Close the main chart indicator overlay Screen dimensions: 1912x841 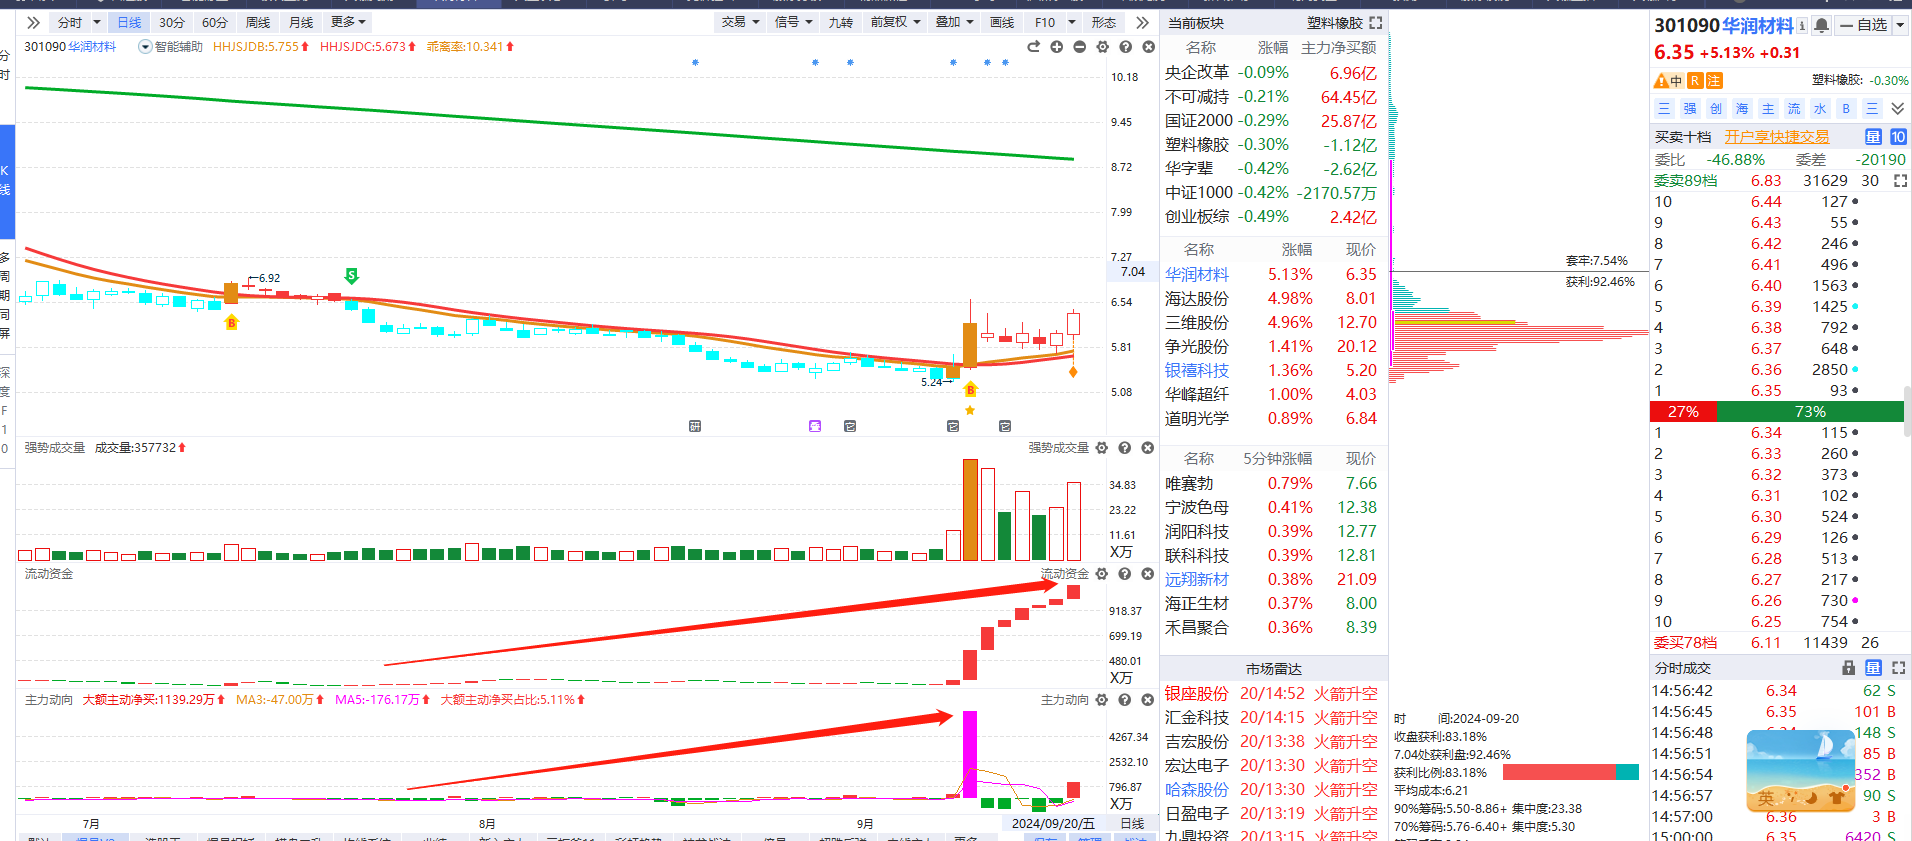pyautogui.click(x=1149, y=47)
